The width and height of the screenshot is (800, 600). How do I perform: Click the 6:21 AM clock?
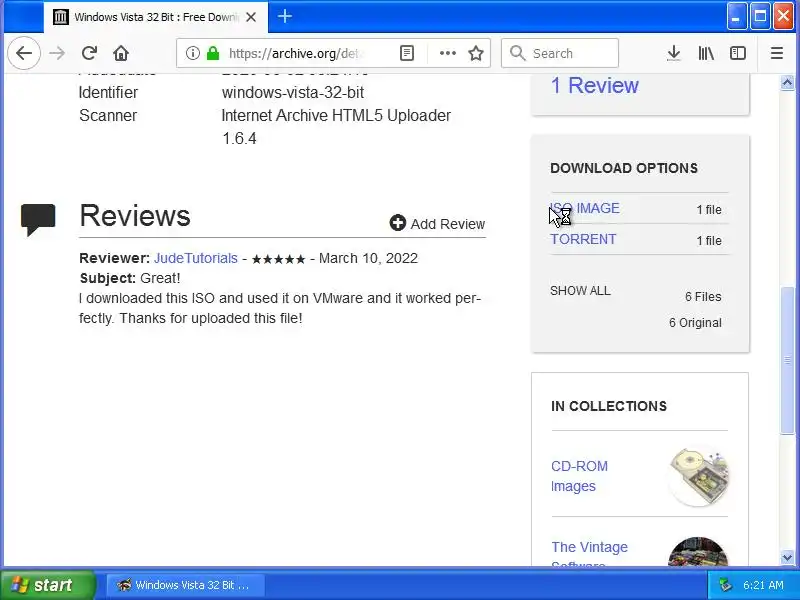click(x=763, y=585)
